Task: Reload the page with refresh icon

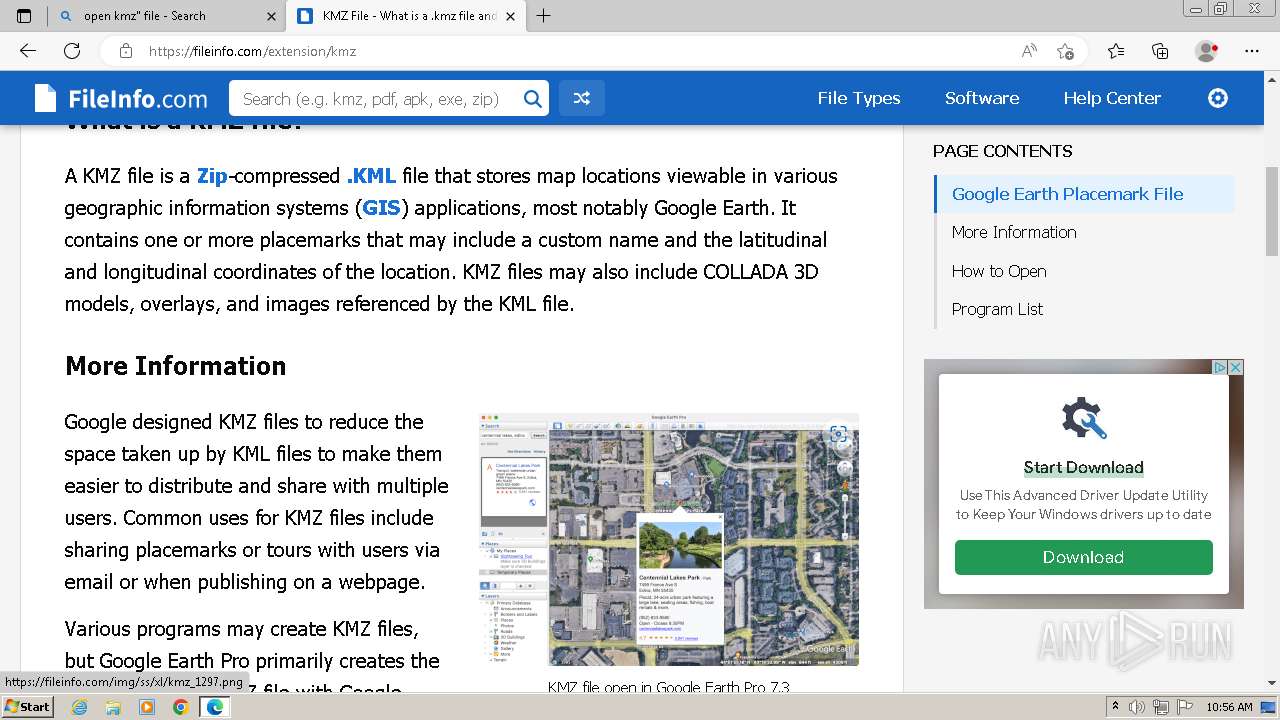Action: [72, 51]
